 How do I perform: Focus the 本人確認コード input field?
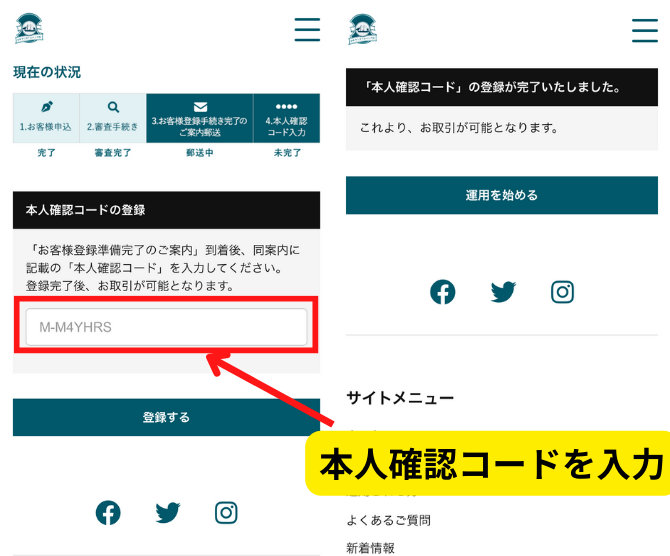coord(166,327)
